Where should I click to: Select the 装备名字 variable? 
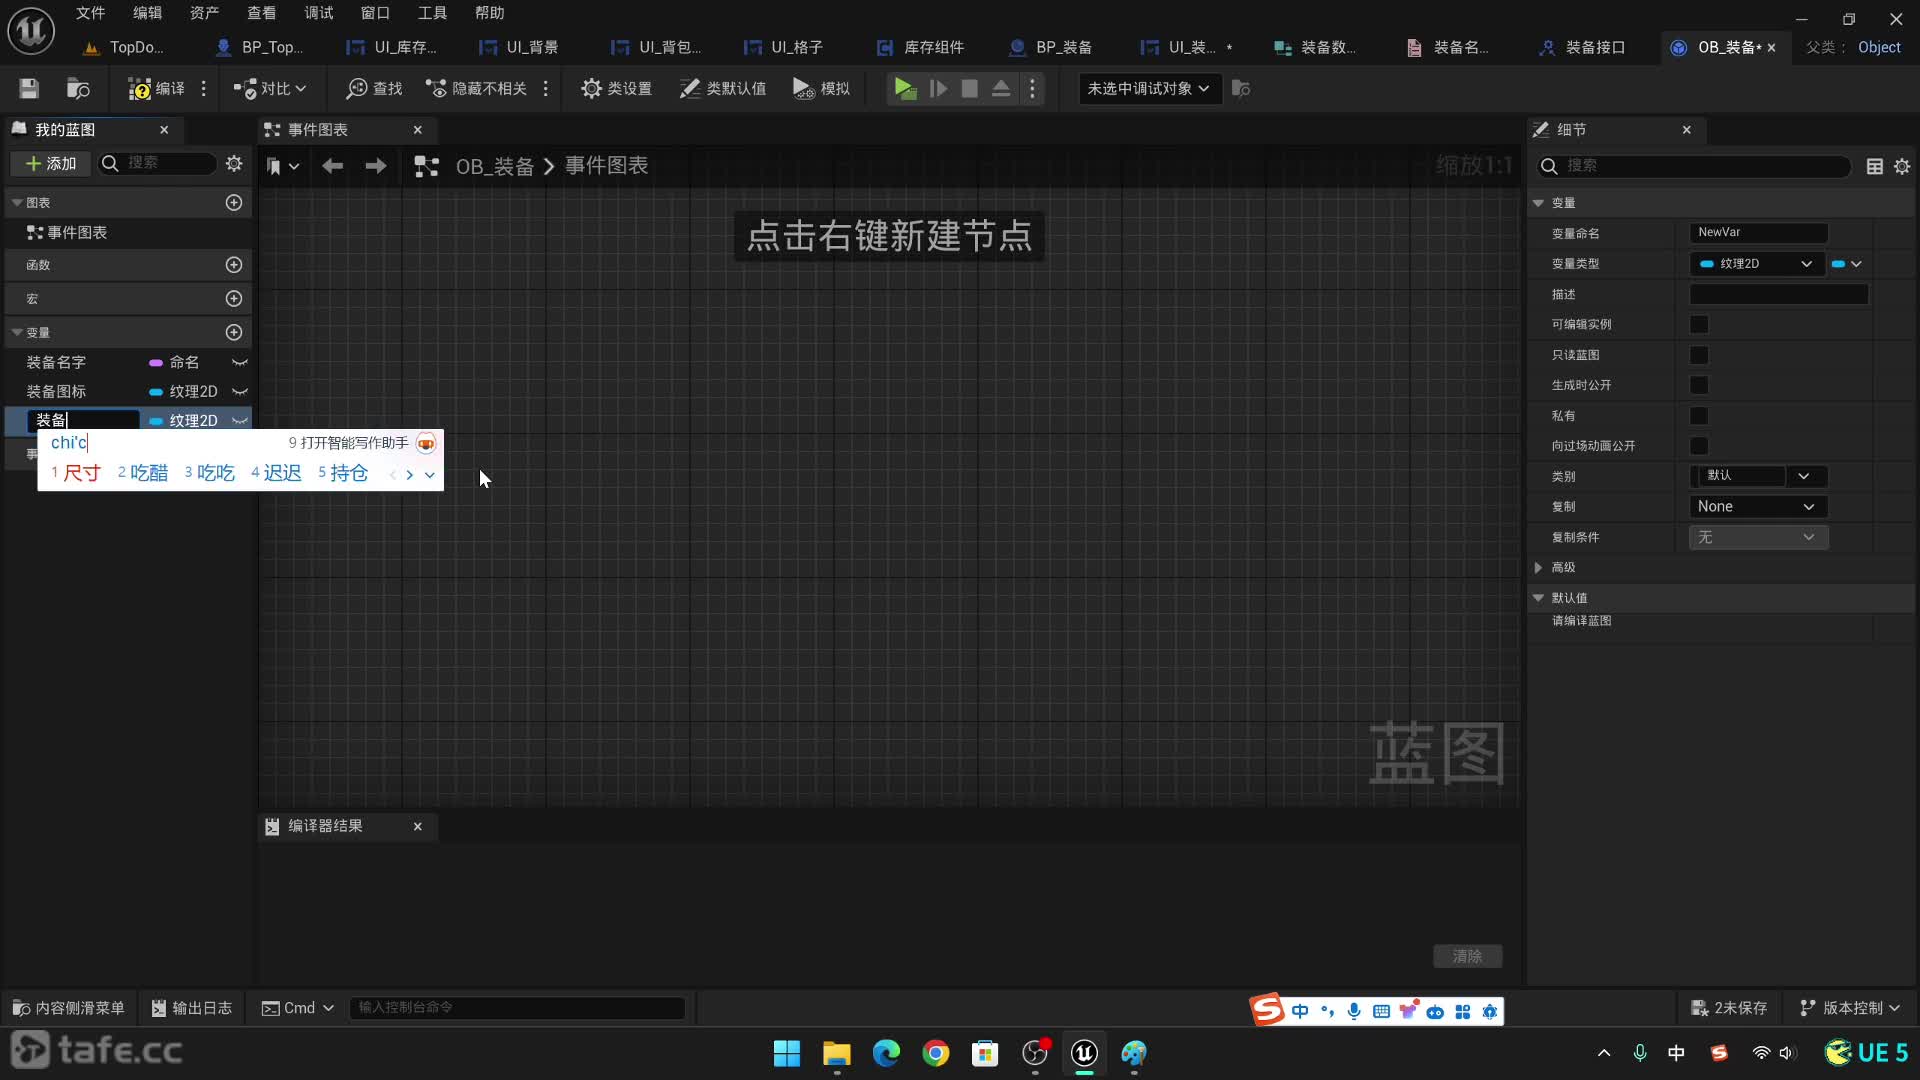click(56, 362)
